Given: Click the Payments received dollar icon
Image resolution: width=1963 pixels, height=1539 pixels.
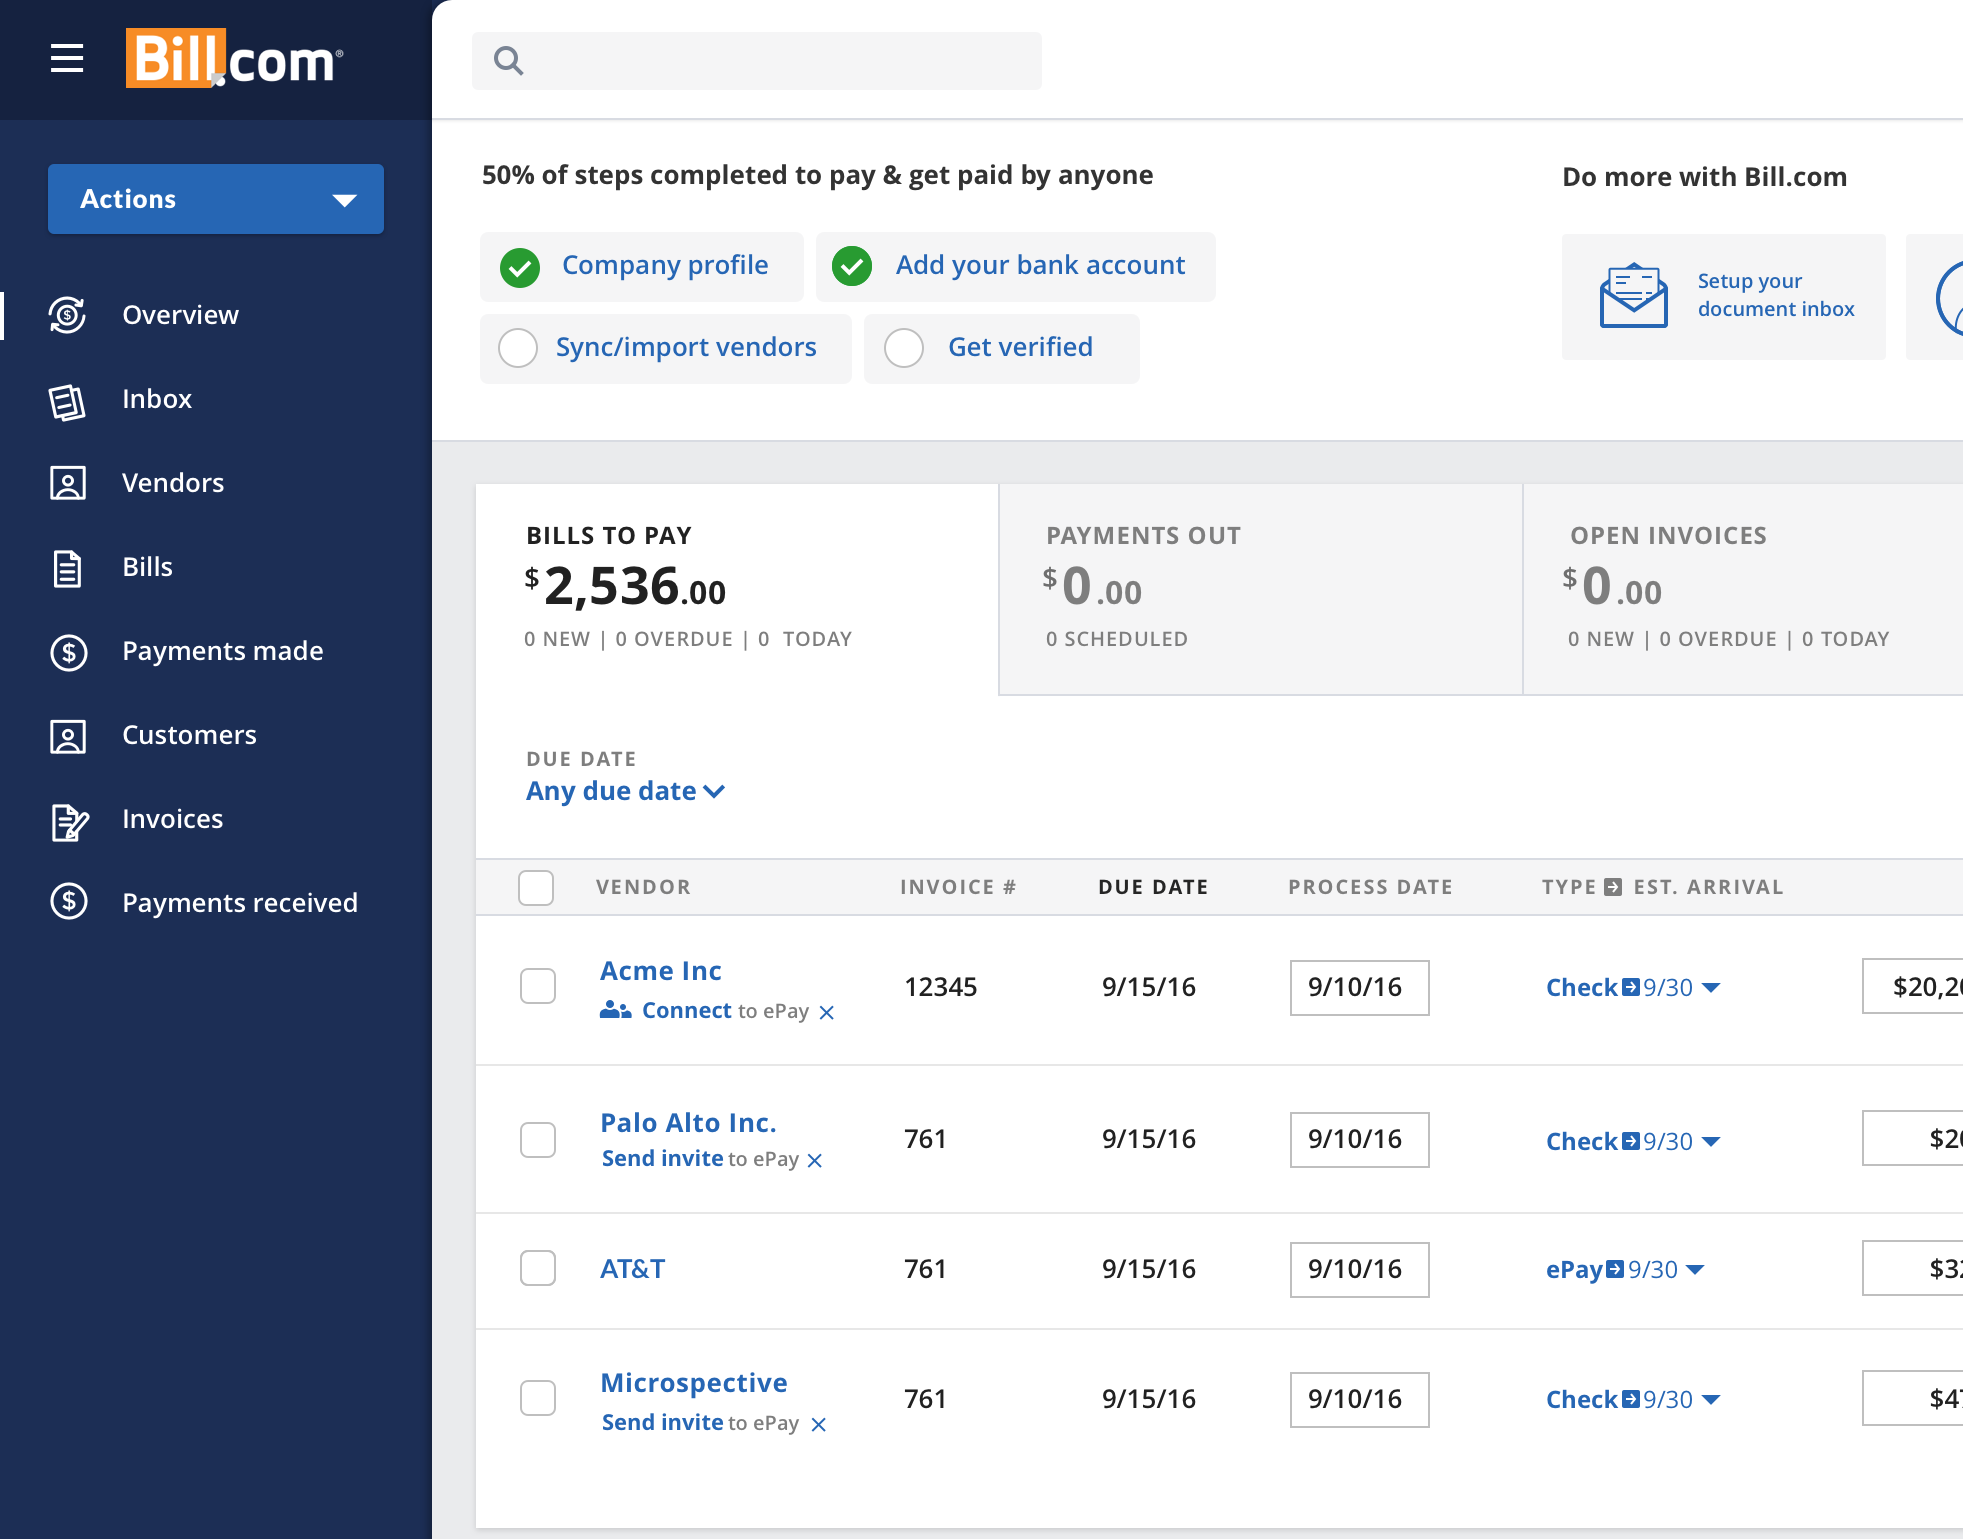Looking at the screenshot, I should pyautogui.click(x=68, y=902).
